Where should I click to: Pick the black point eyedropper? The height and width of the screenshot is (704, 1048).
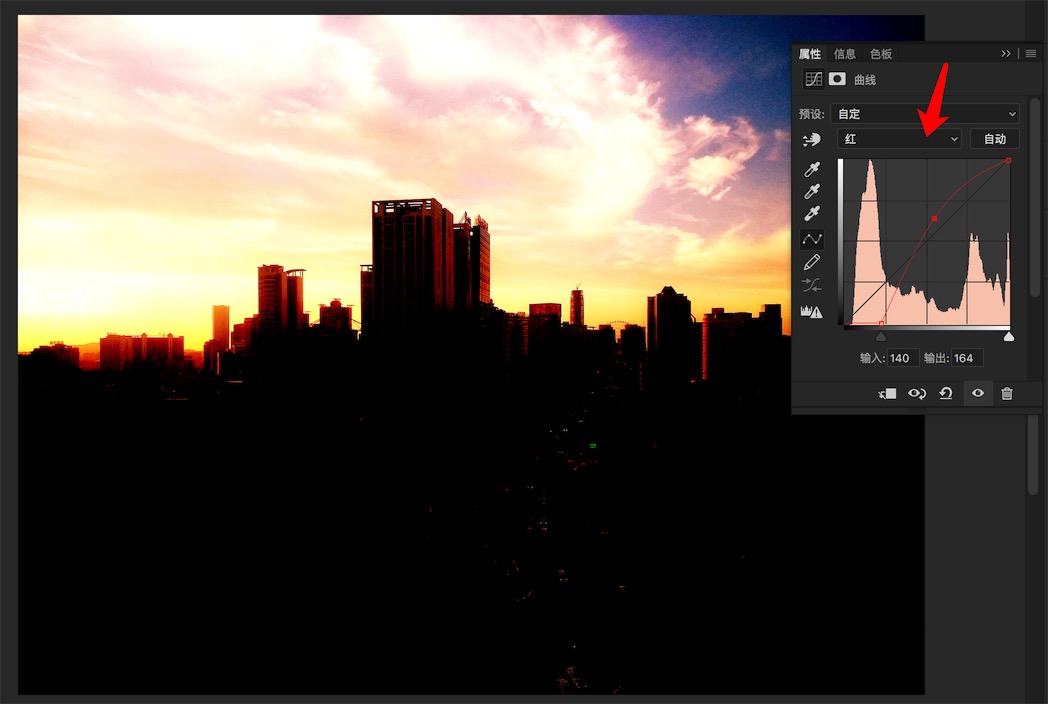coord(812,170)
